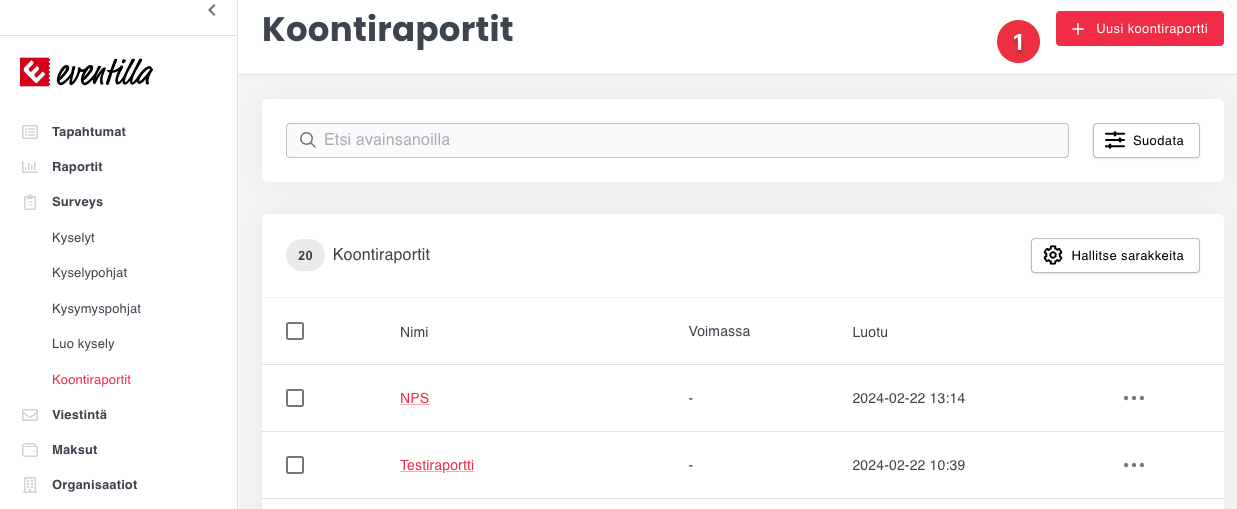Image resolution: width=1237 pixels, height=509 pixels.
Task: Click the Luotu column header
Action: point(870,332)
